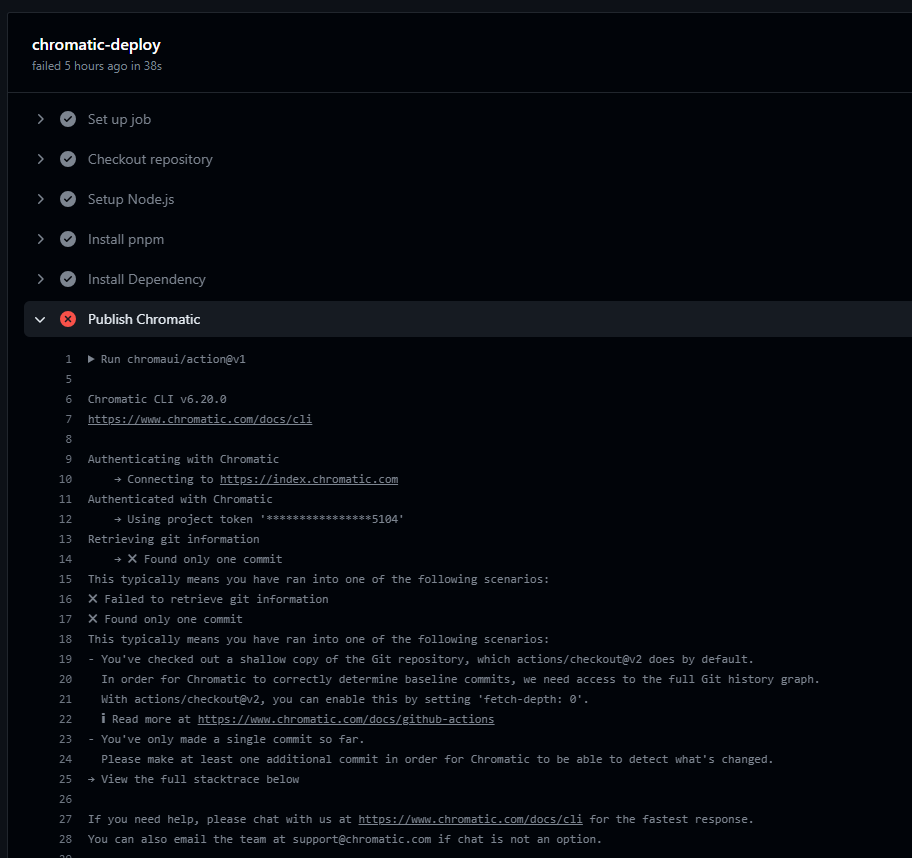Viewport: 912px width, 858px height.
Task: Click 'Authenticated with Chromatic' log line
Action: (180, 500)
